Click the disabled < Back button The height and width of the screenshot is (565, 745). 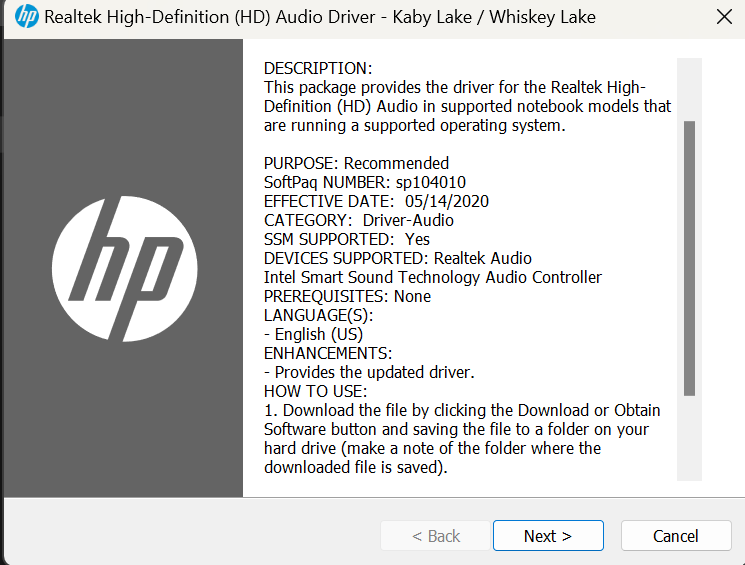(435, 536)
